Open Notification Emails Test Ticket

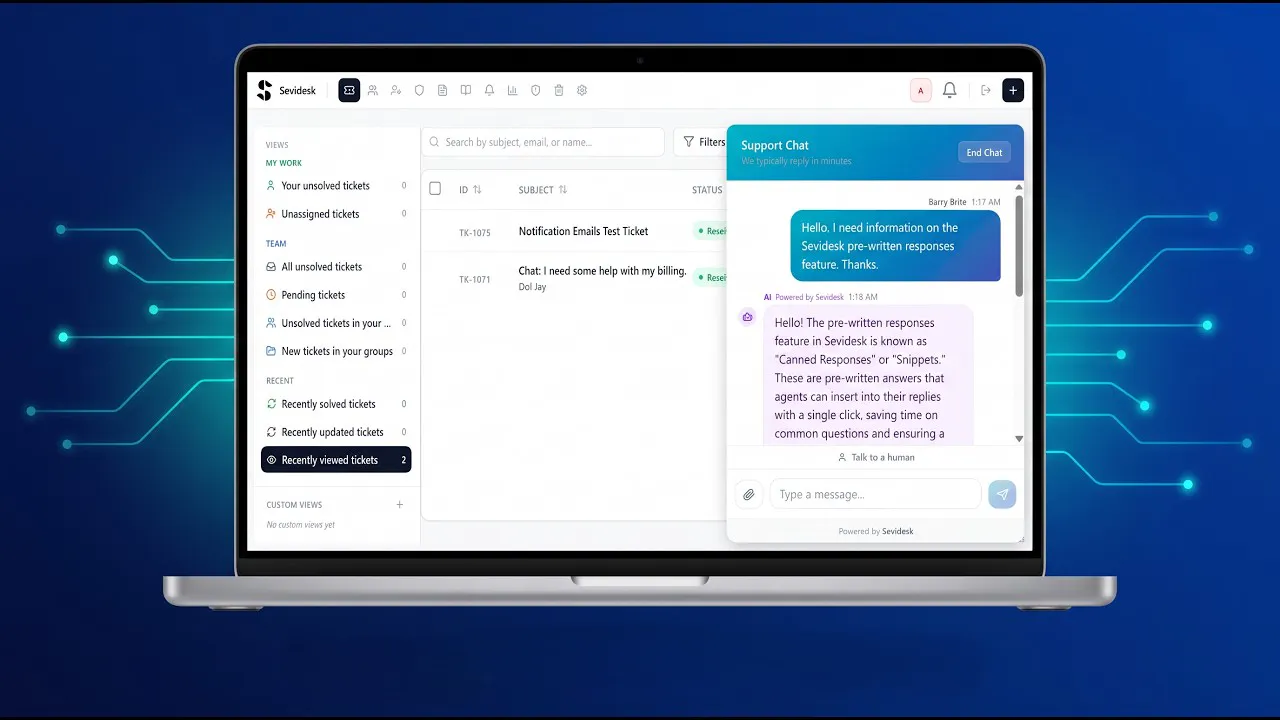click(583, 231)
